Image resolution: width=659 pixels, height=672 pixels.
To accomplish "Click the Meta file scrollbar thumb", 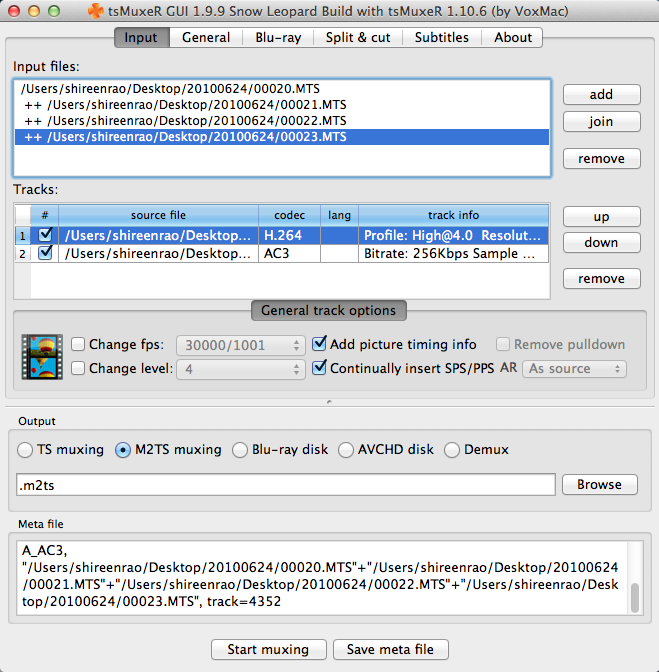I will click(635, 598).
